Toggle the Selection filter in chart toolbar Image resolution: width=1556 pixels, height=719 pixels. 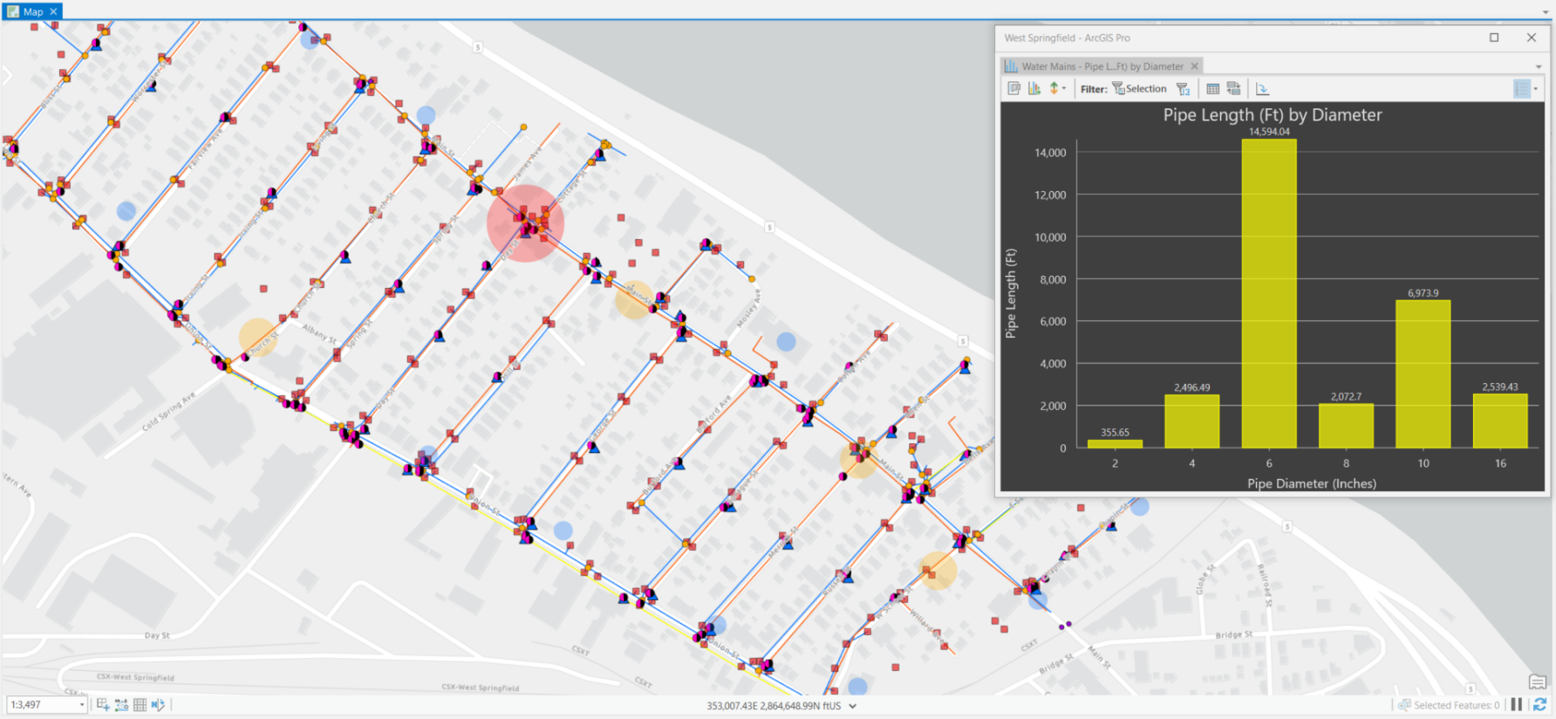[x=1140, y=88]
